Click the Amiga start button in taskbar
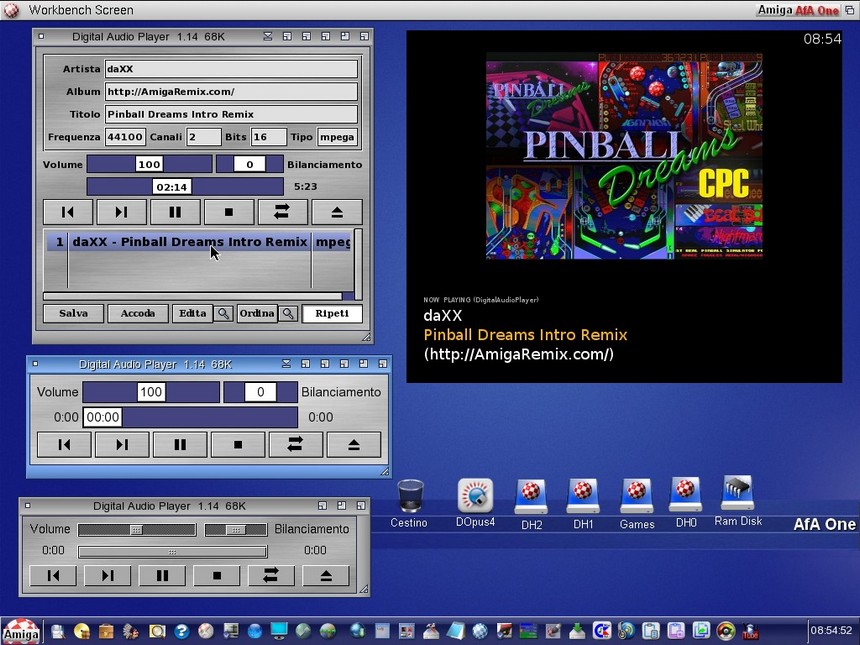Screen dimensions: 860x645 point(21,631)
